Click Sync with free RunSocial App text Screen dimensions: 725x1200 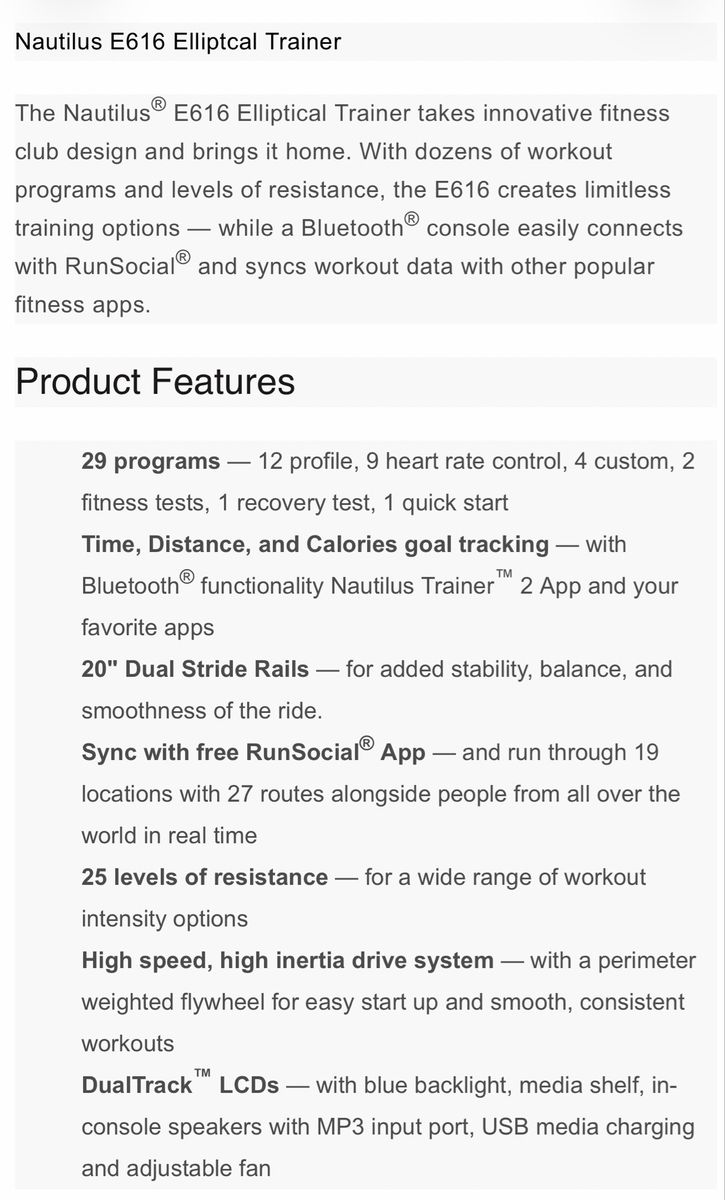tap(254, 751)
